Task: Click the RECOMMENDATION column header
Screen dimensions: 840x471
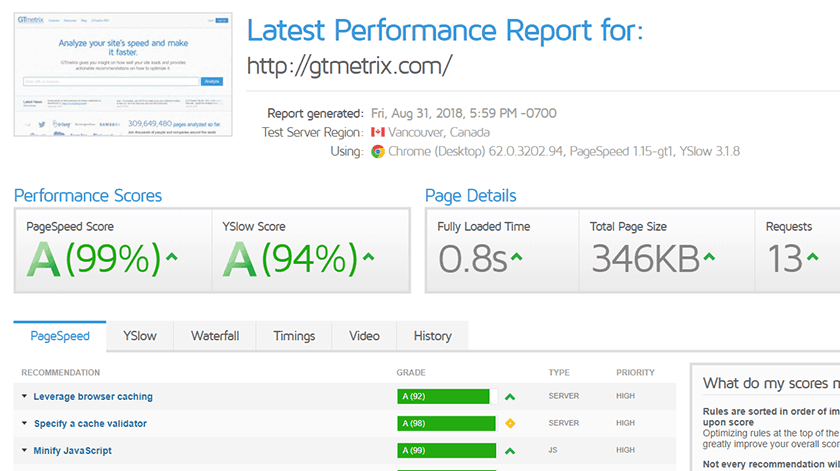Action: (61, 372)
